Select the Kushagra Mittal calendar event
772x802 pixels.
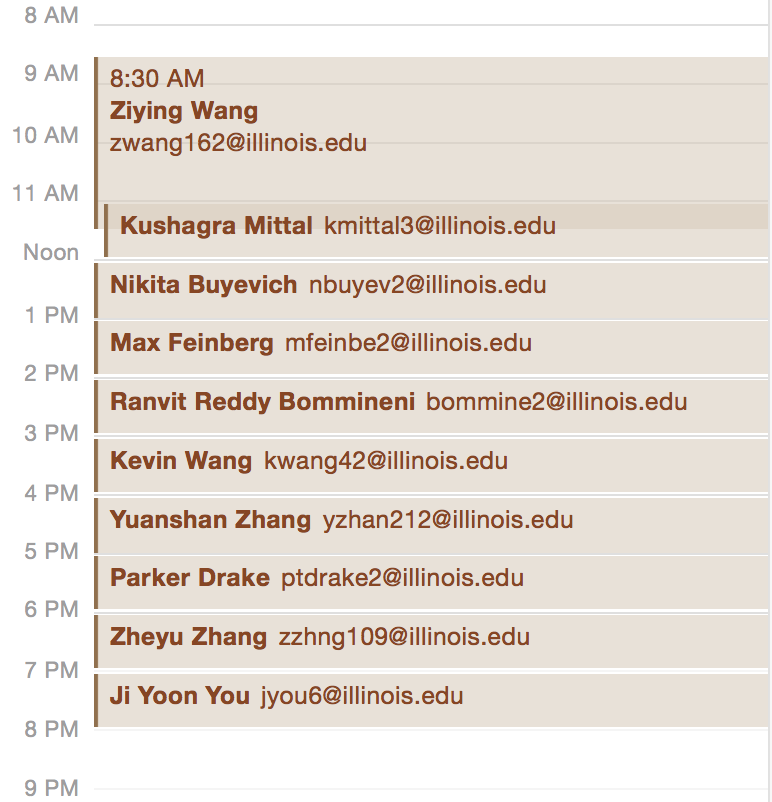pyautogui.click(x=216, y=226)
